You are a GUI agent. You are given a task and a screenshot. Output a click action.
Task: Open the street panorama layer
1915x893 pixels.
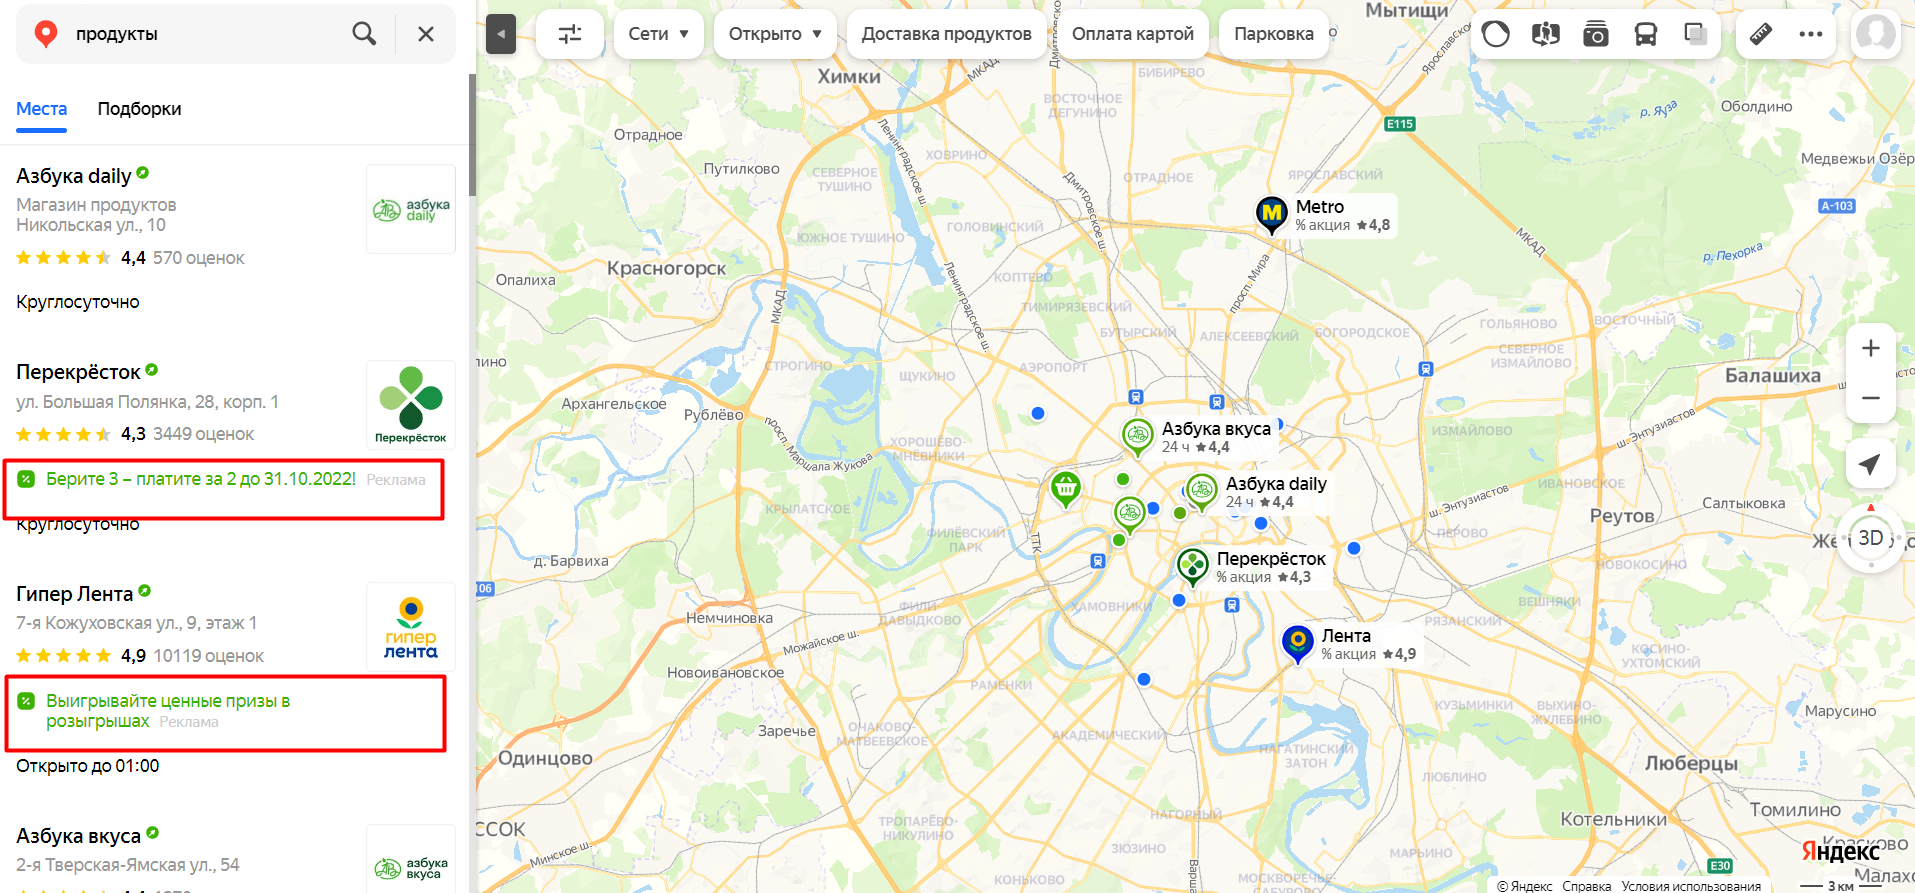[x=1546, y=34]
